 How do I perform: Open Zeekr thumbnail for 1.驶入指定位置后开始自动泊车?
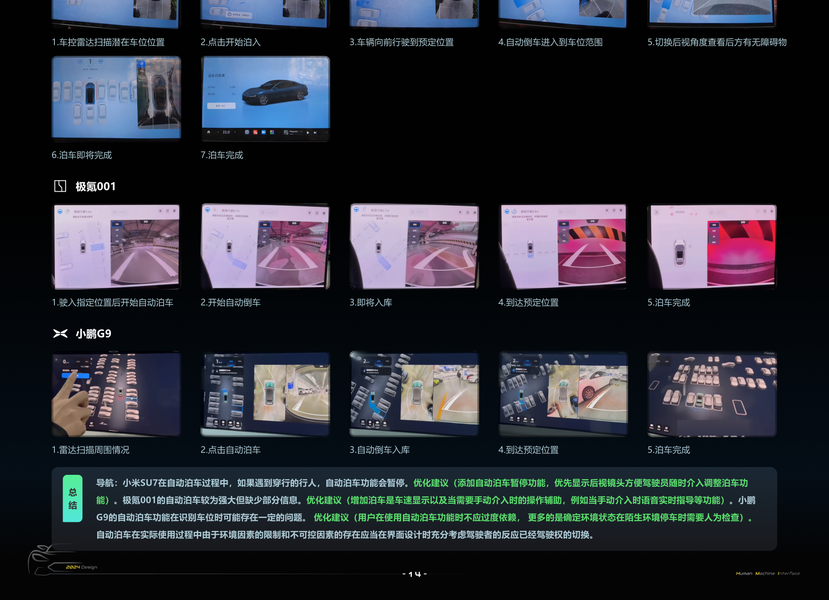click(116, 246)
